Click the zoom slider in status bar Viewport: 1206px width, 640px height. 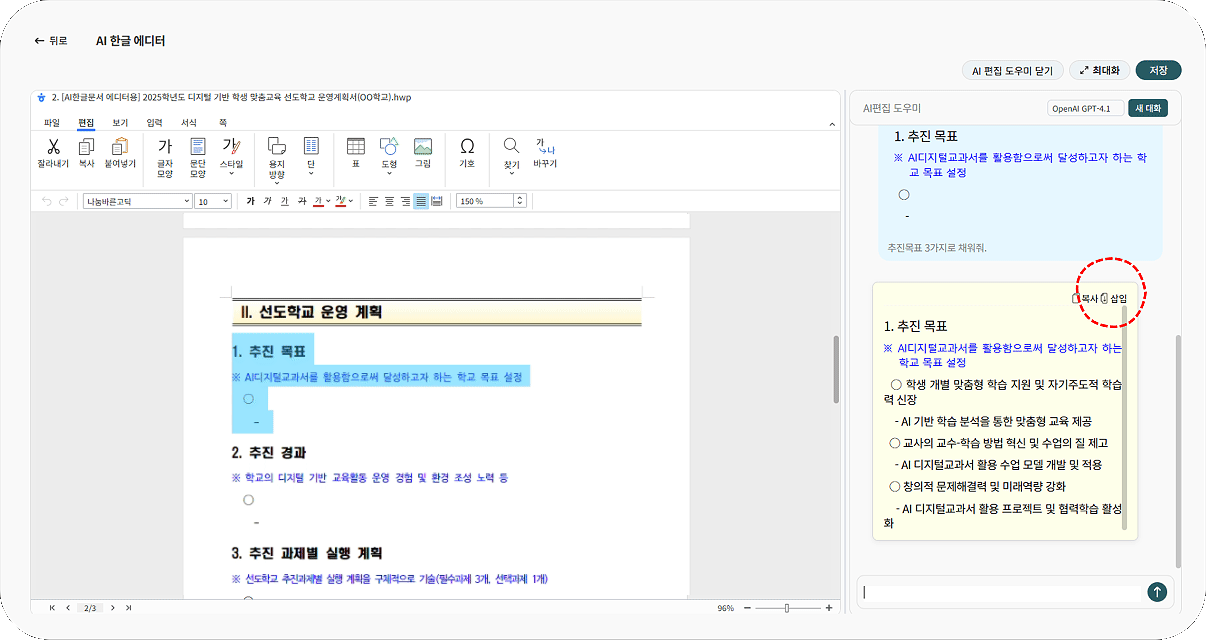[787, 608]
